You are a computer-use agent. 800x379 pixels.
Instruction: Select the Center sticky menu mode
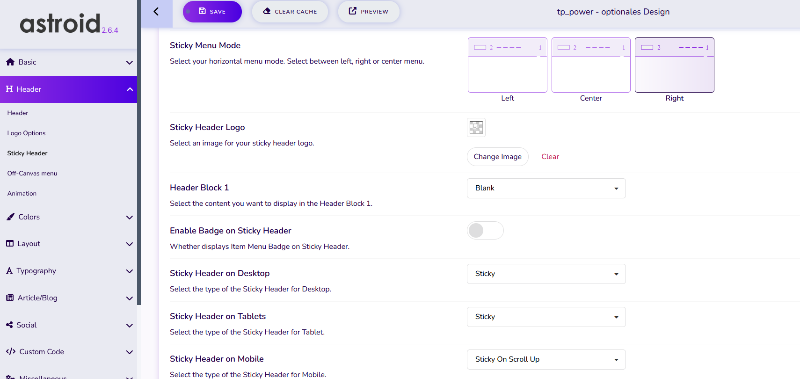tap(591, 65)
